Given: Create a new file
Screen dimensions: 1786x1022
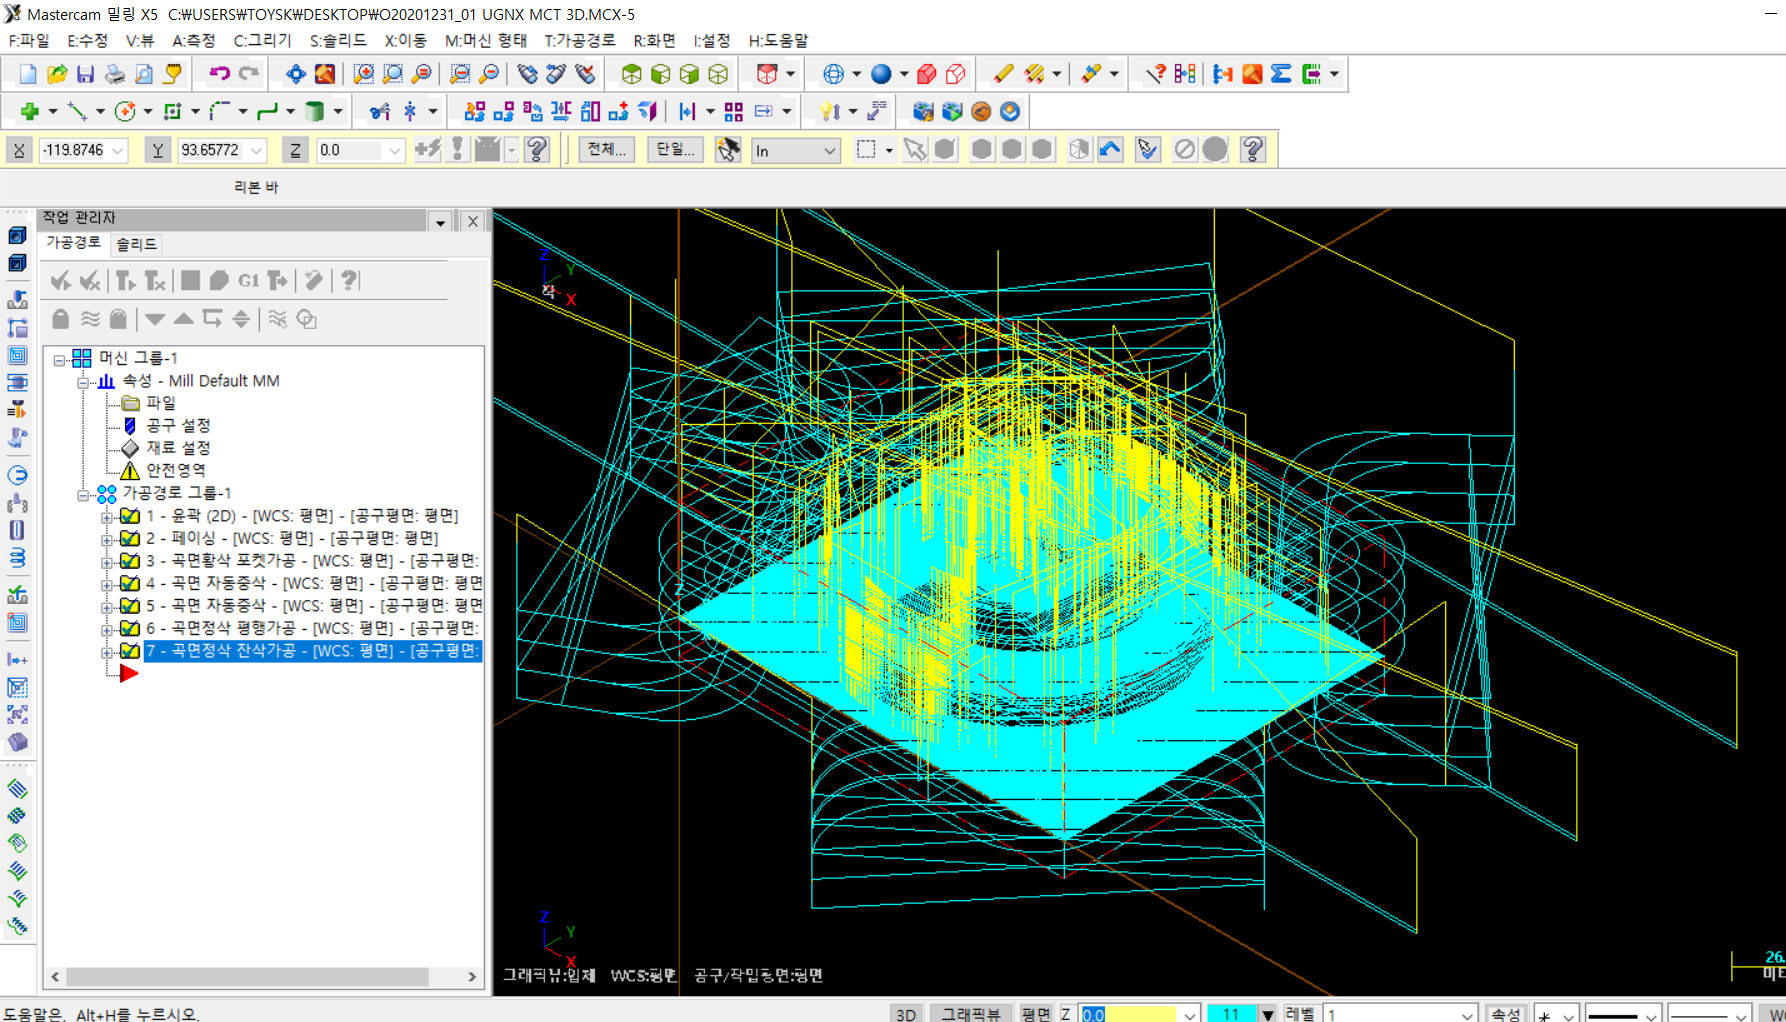Looking at the screenshot, I should (x=28, y=74).
